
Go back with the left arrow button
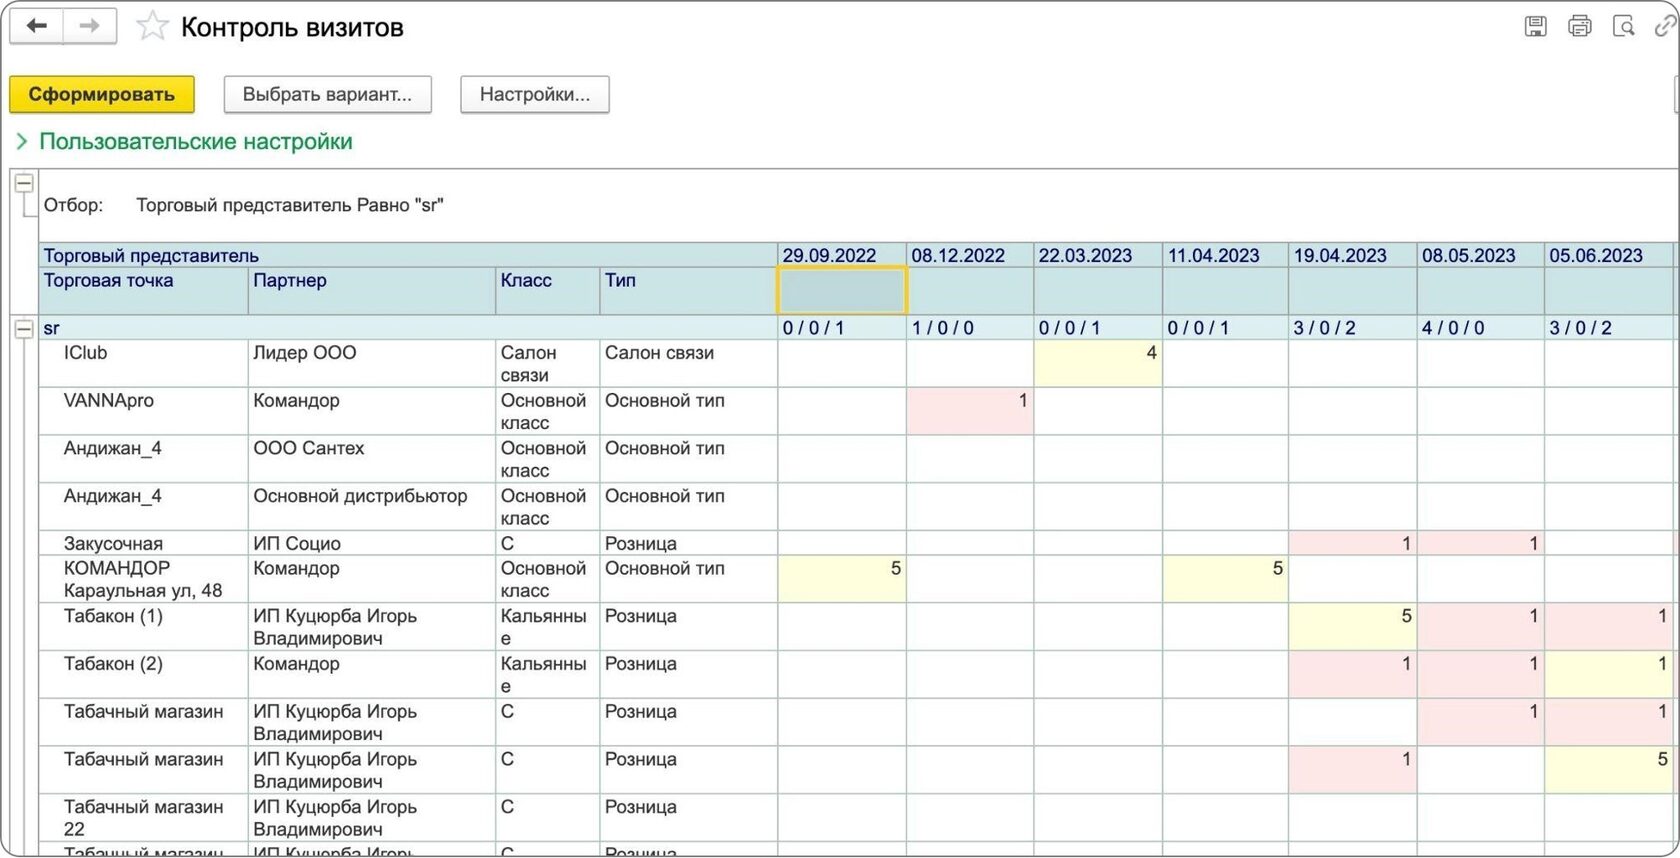point(37,26)
